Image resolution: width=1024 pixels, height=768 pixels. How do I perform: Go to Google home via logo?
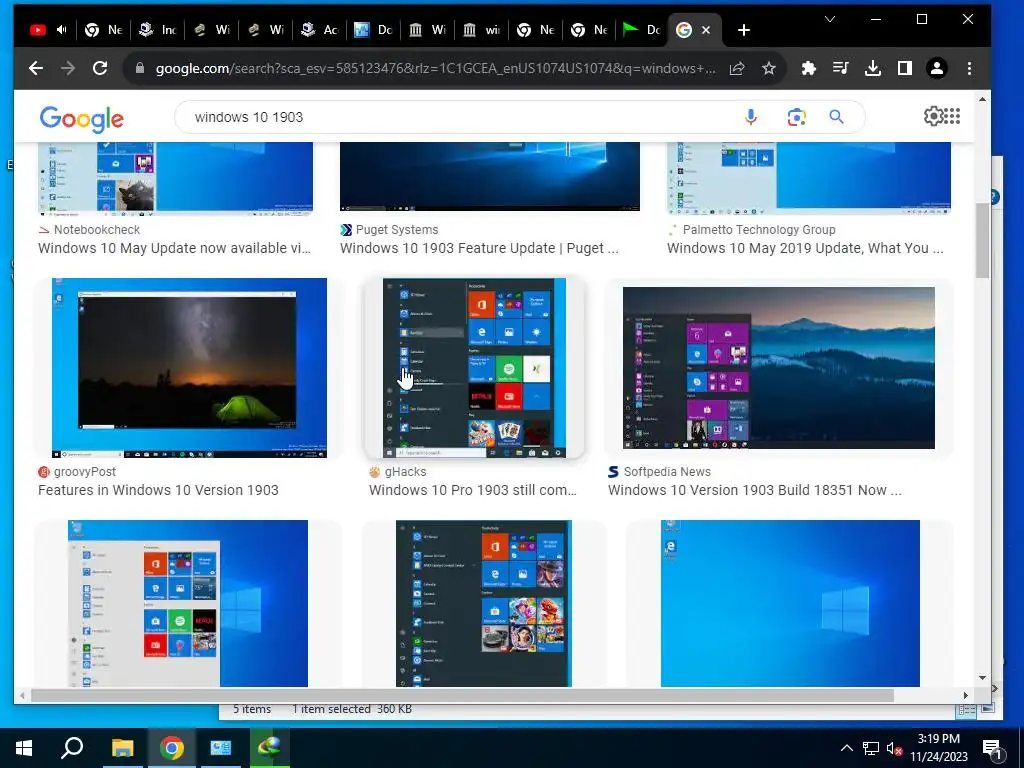tap(82, 119)
